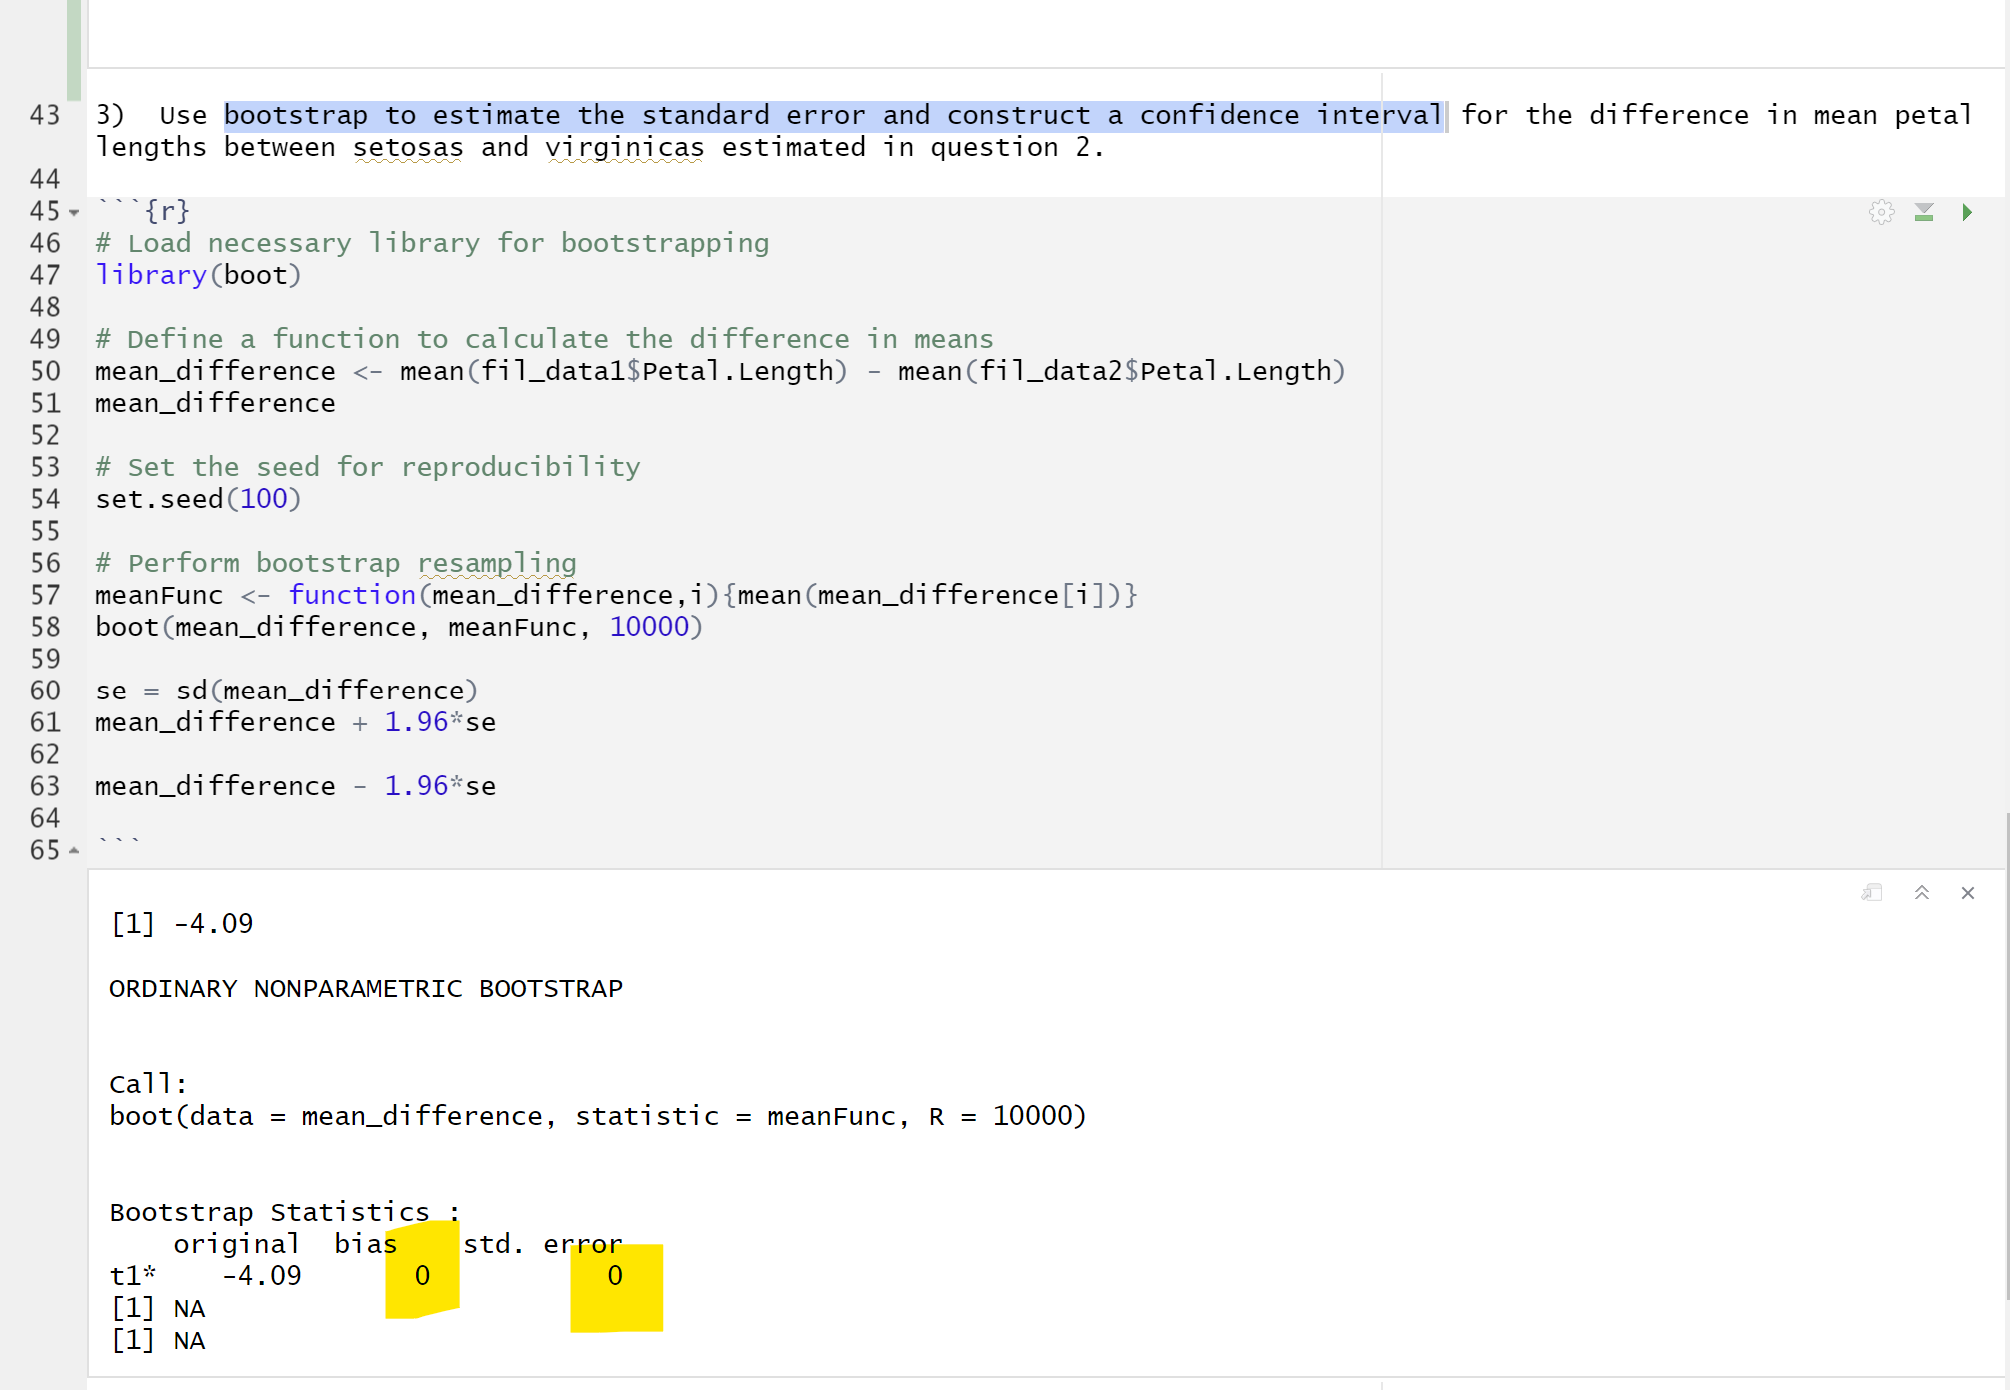
Task: Click 'Bootstrap Statistics :' output label
Action: 285,1212
